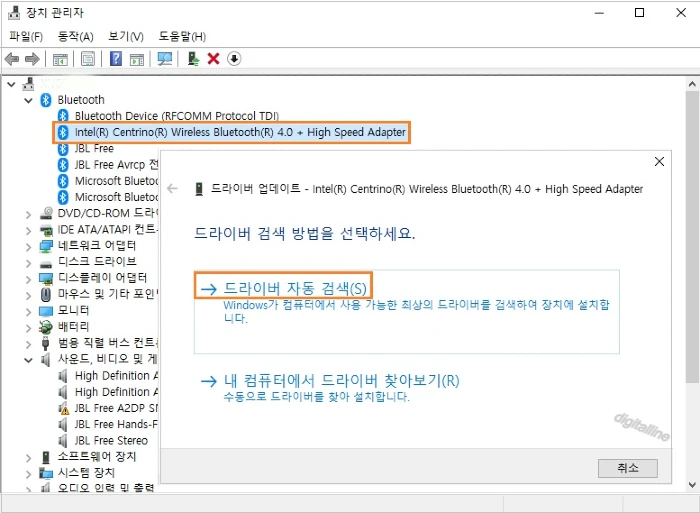700x513 pixels.
Task: Expand the 배터리 category
Action: pyautogui.click(x=28, y=328)
